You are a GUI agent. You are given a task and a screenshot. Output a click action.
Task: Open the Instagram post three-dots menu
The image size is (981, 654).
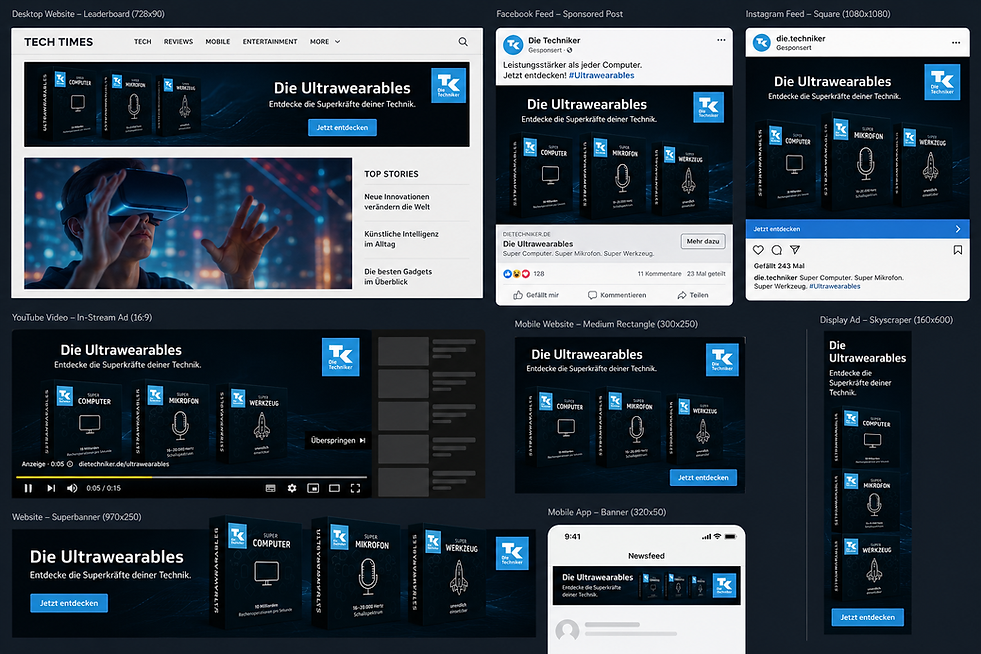click(x=956, y=43)
